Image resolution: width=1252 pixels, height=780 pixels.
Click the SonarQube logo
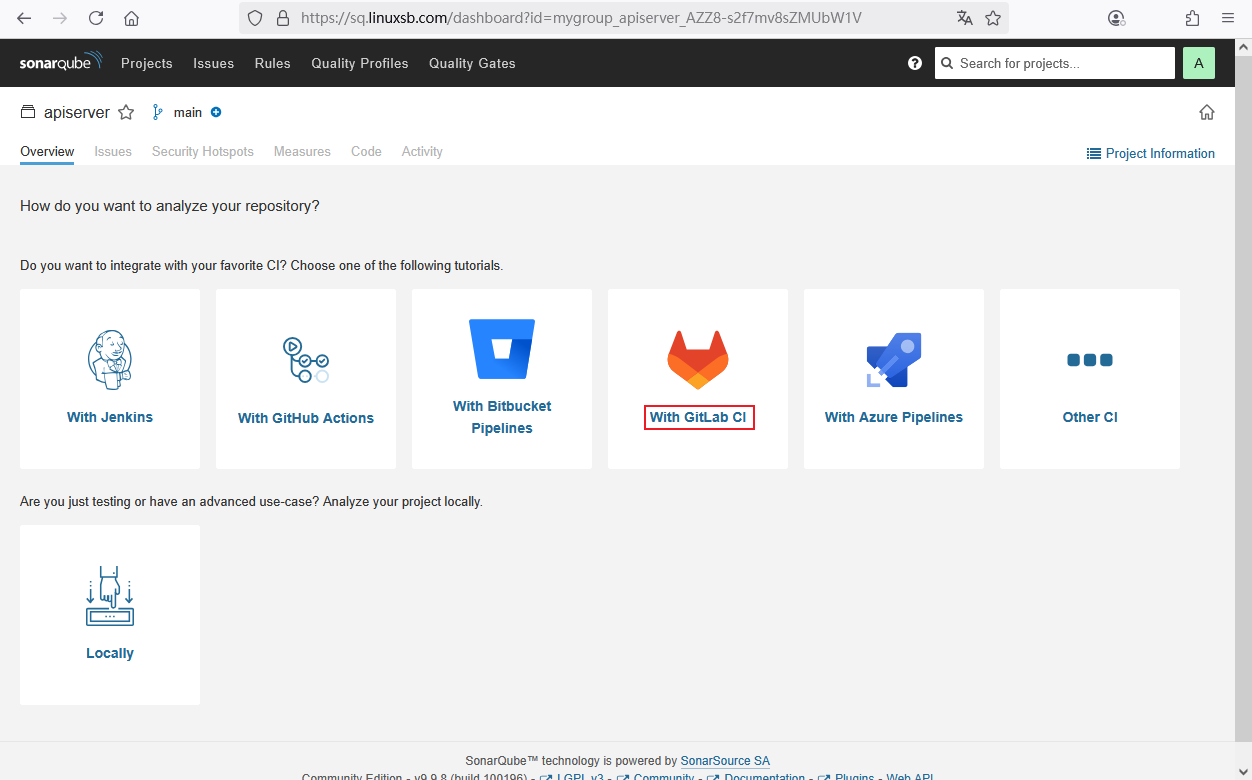pos(61,62)
